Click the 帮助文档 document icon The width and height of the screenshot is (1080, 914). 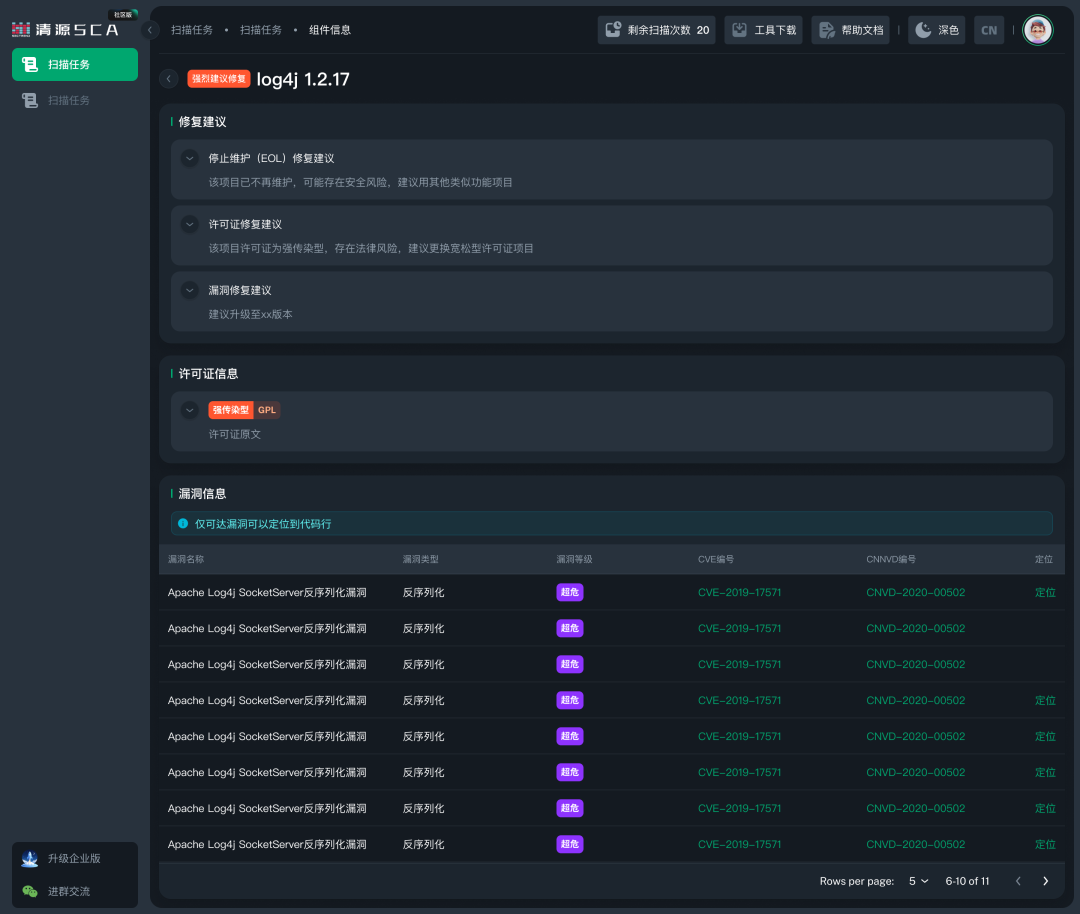[x=827, y=30]
